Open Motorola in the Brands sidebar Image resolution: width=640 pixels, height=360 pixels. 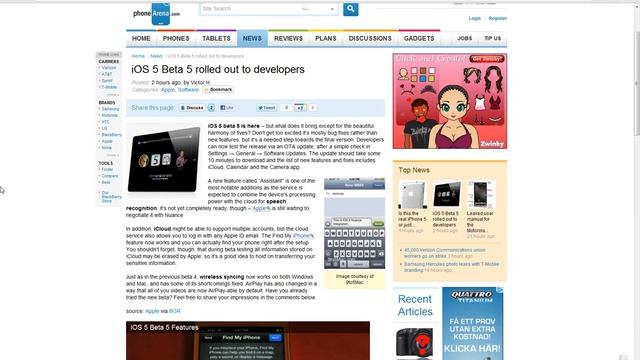pyautogui.click(x=109, y=116)
